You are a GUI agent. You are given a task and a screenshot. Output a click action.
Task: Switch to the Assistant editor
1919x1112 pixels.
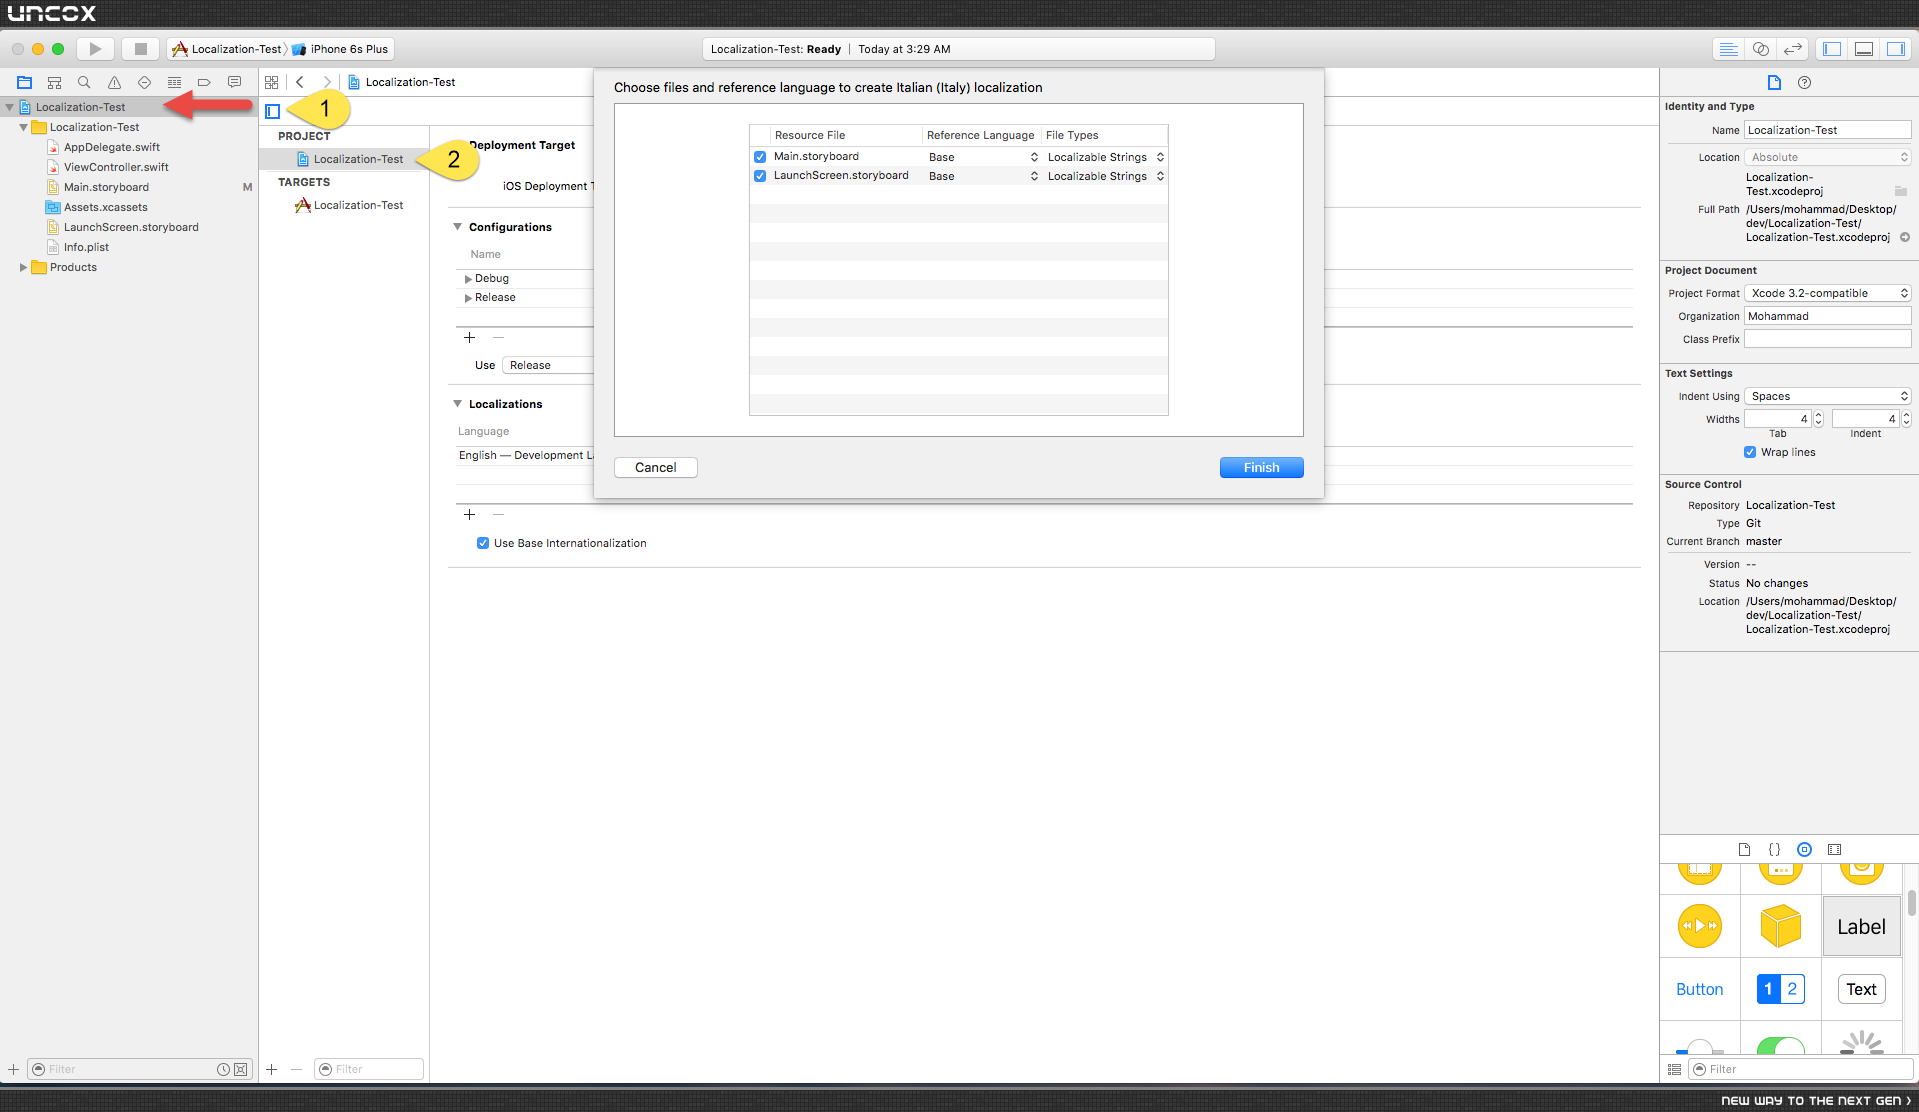coord(1761,49)
